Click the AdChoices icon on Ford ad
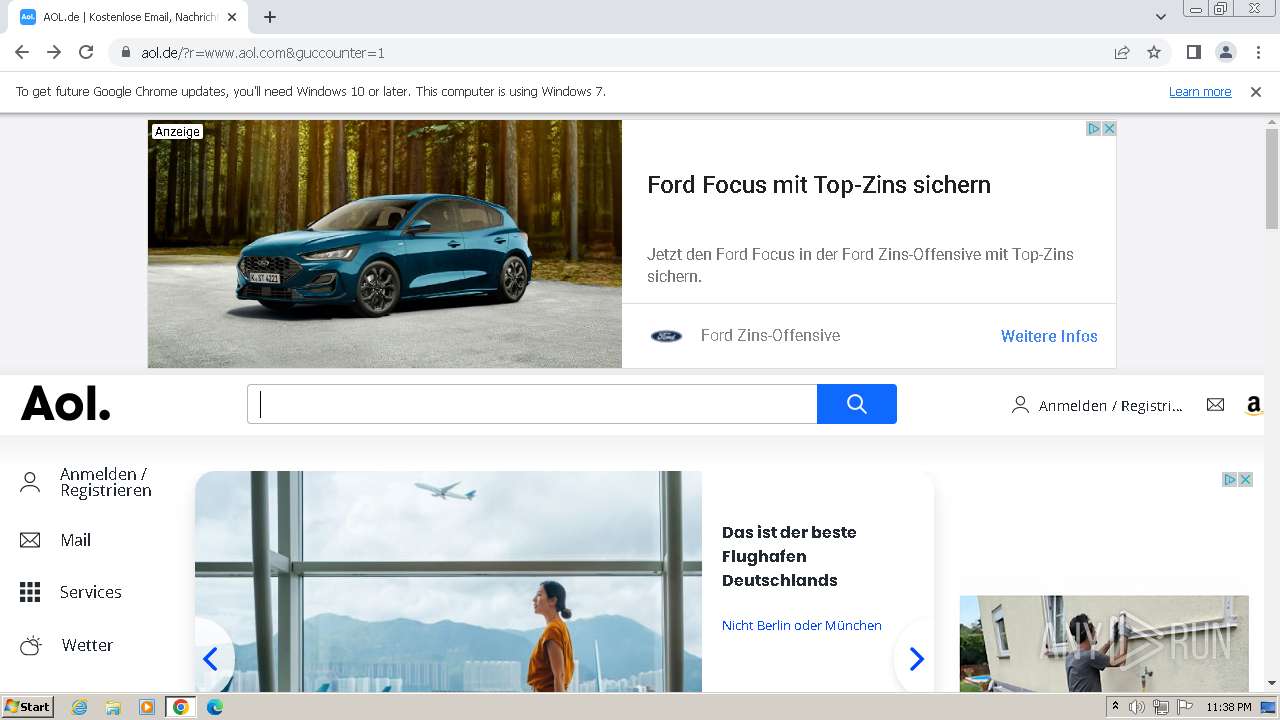1280x720 pixels. [x=1093, y=128]
